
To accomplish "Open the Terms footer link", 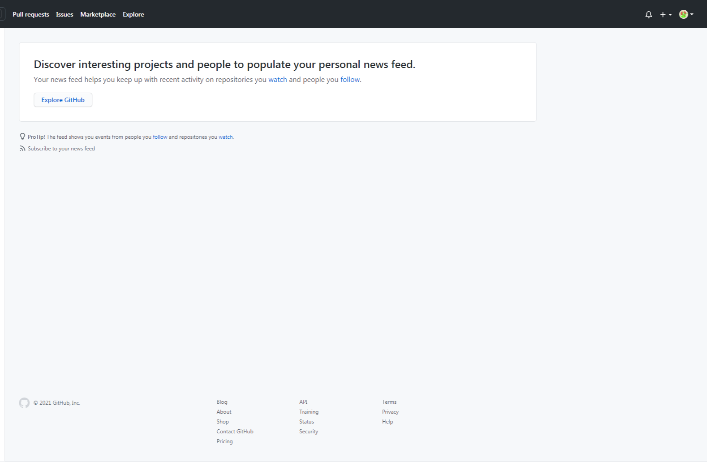I will 389,402.
